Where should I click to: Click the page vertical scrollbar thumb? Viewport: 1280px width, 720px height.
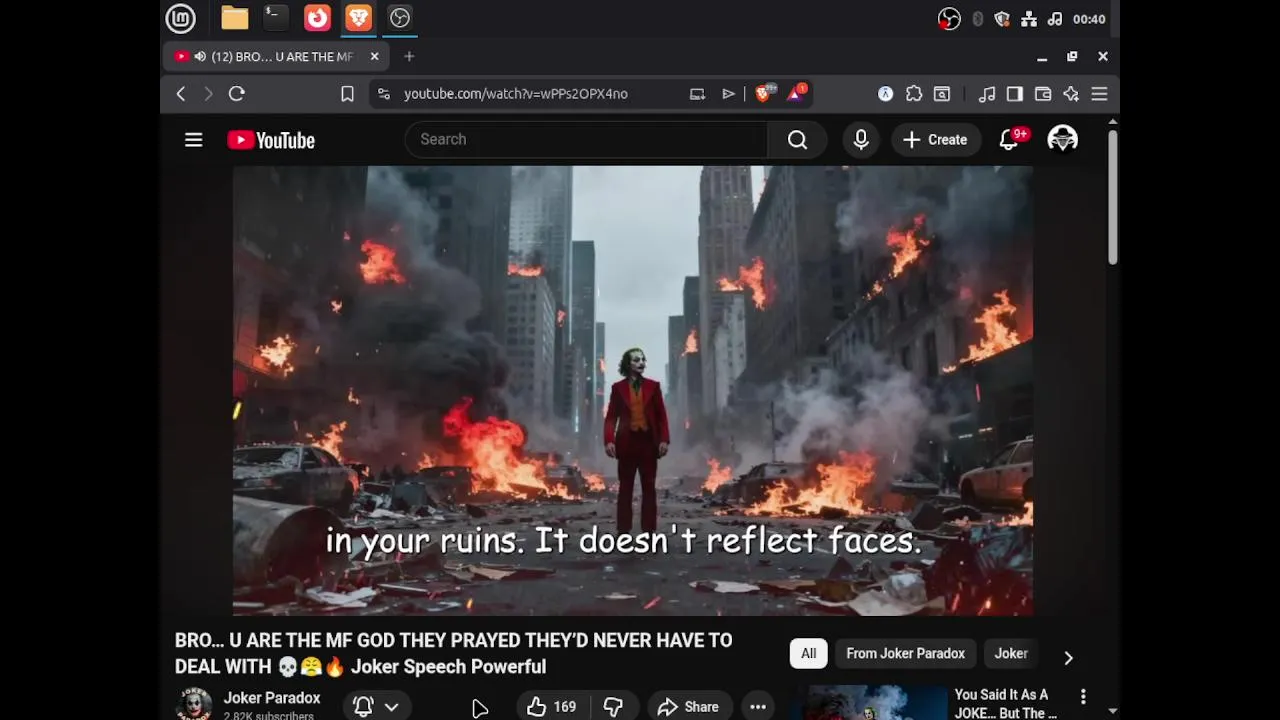point(1112,197)
